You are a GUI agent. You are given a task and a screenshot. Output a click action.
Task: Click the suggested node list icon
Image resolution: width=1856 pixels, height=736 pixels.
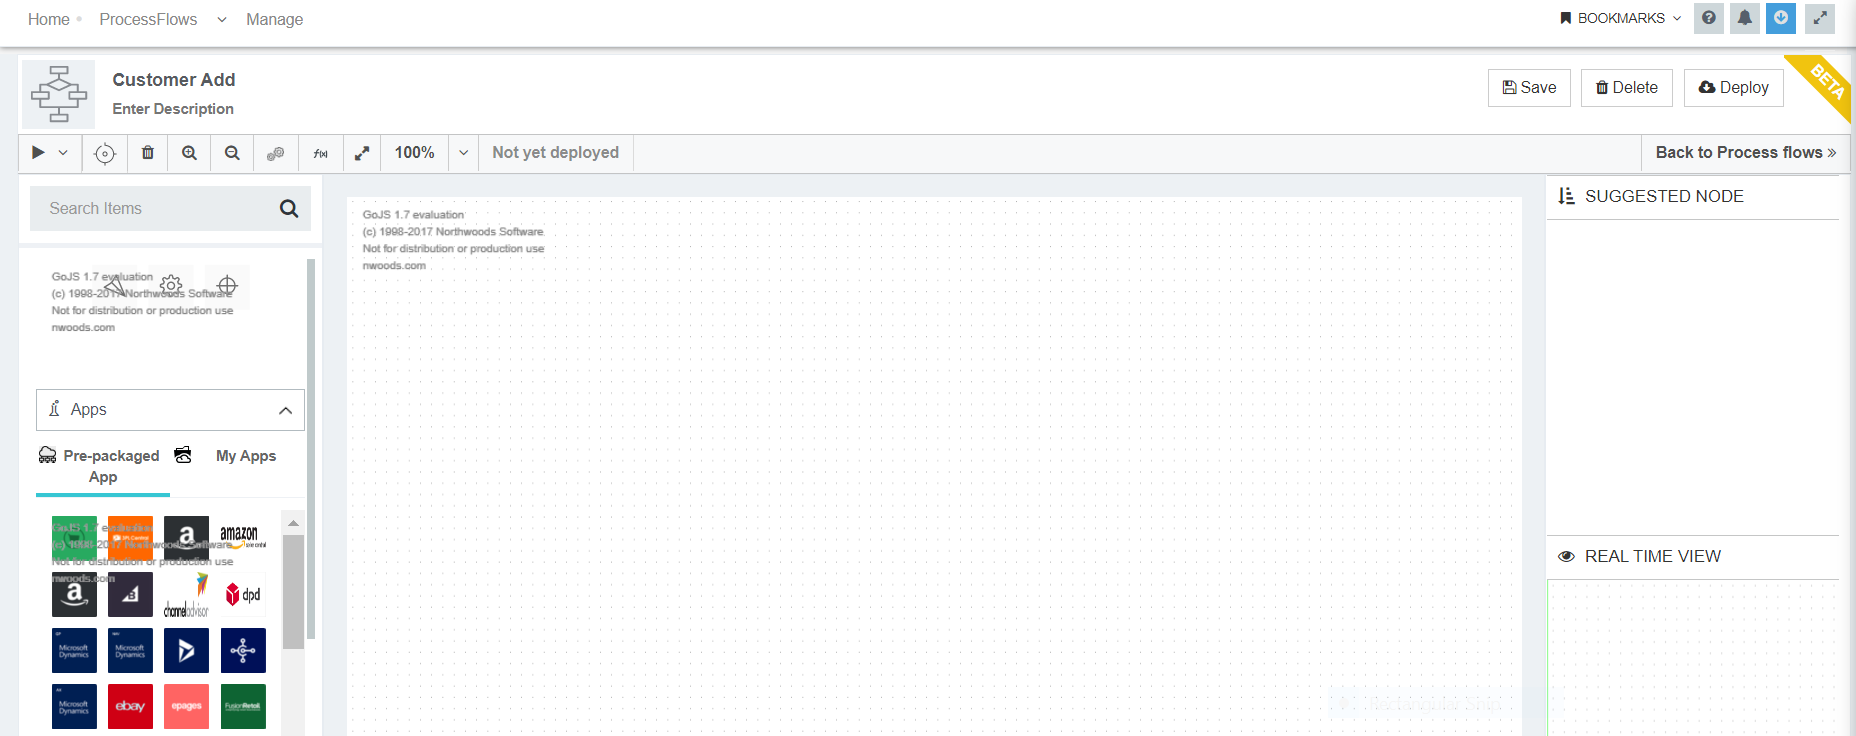pos(1566,196)
